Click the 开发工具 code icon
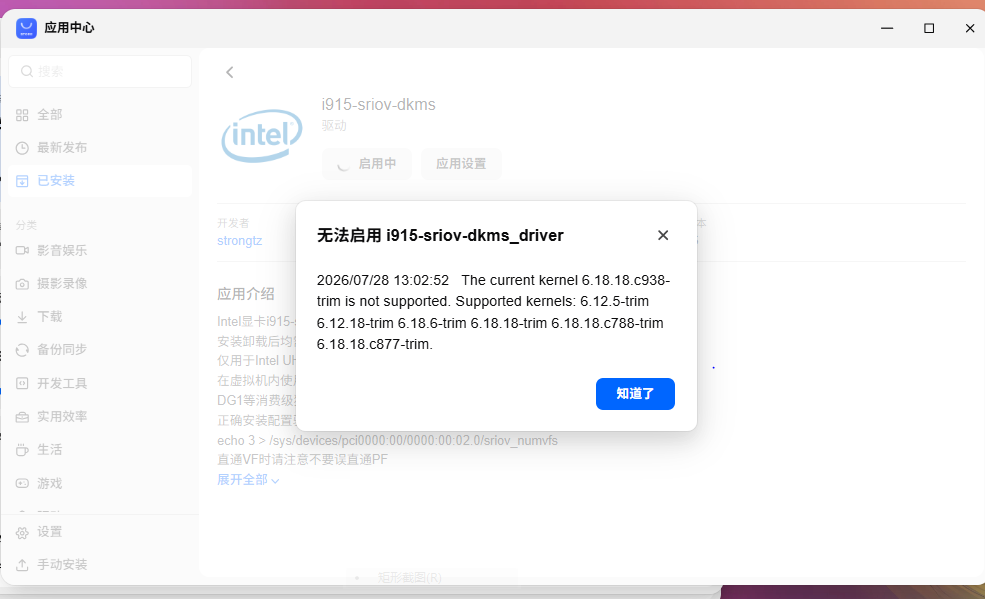 [x=22, y=384]
